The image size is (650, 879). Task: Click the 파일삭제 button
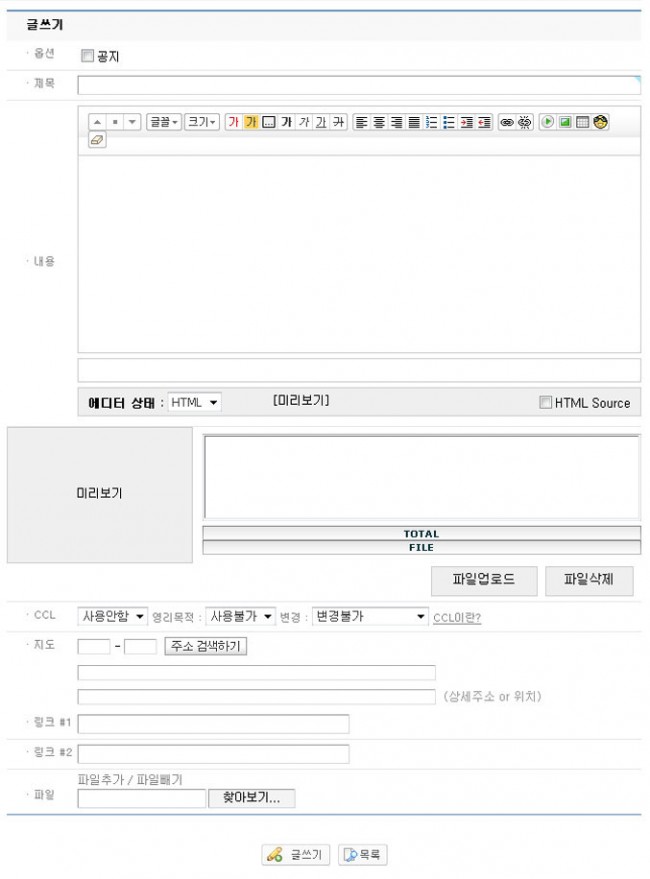(589, 580)
